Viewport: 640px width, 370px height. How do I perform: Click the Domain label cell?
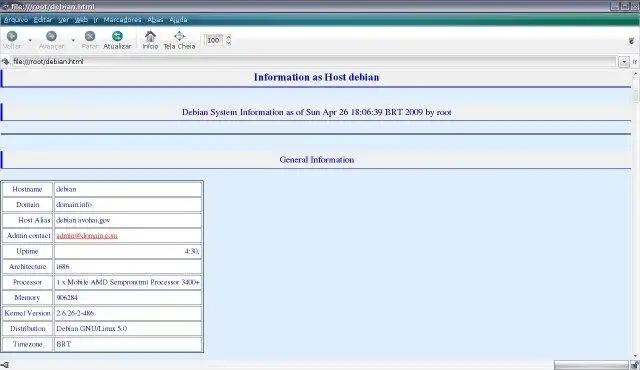27,205
